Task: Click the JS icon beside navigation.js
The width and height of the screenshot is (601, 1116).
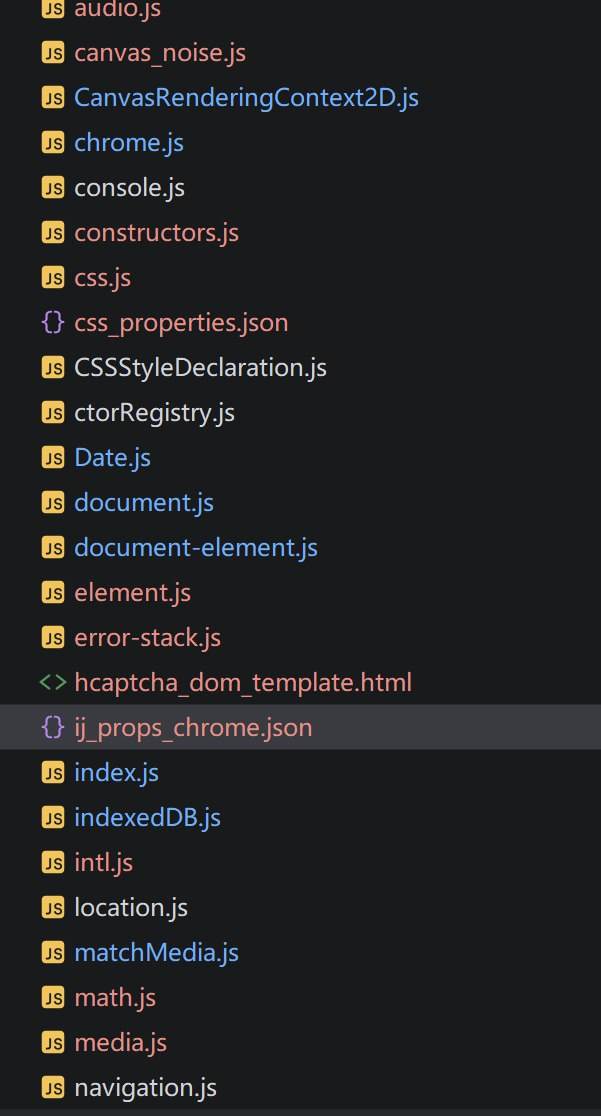Action: click(x=53, y=1088)
